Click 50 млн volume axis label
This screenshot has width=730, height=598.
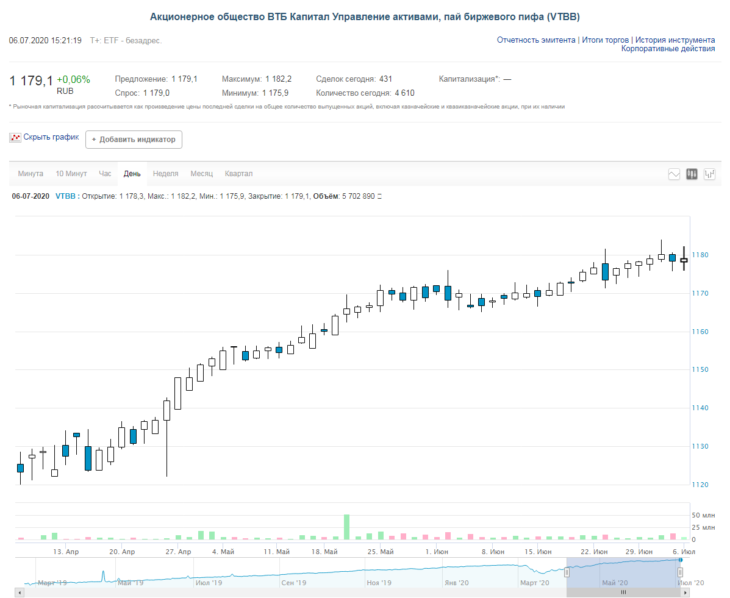point(703,515)
